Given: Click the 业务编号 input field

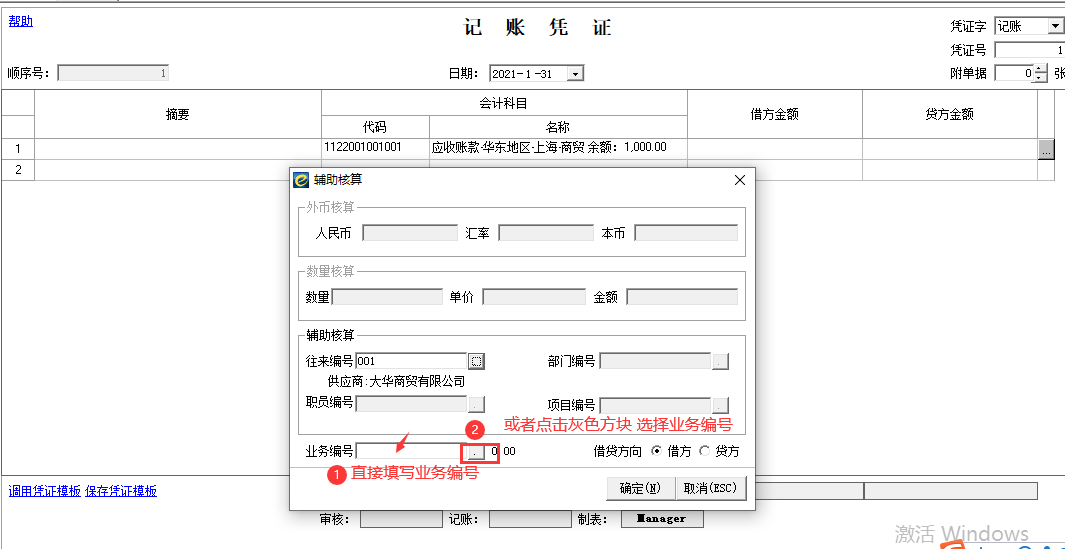Looking at the screenshot, I should click(x=408, y=451).
